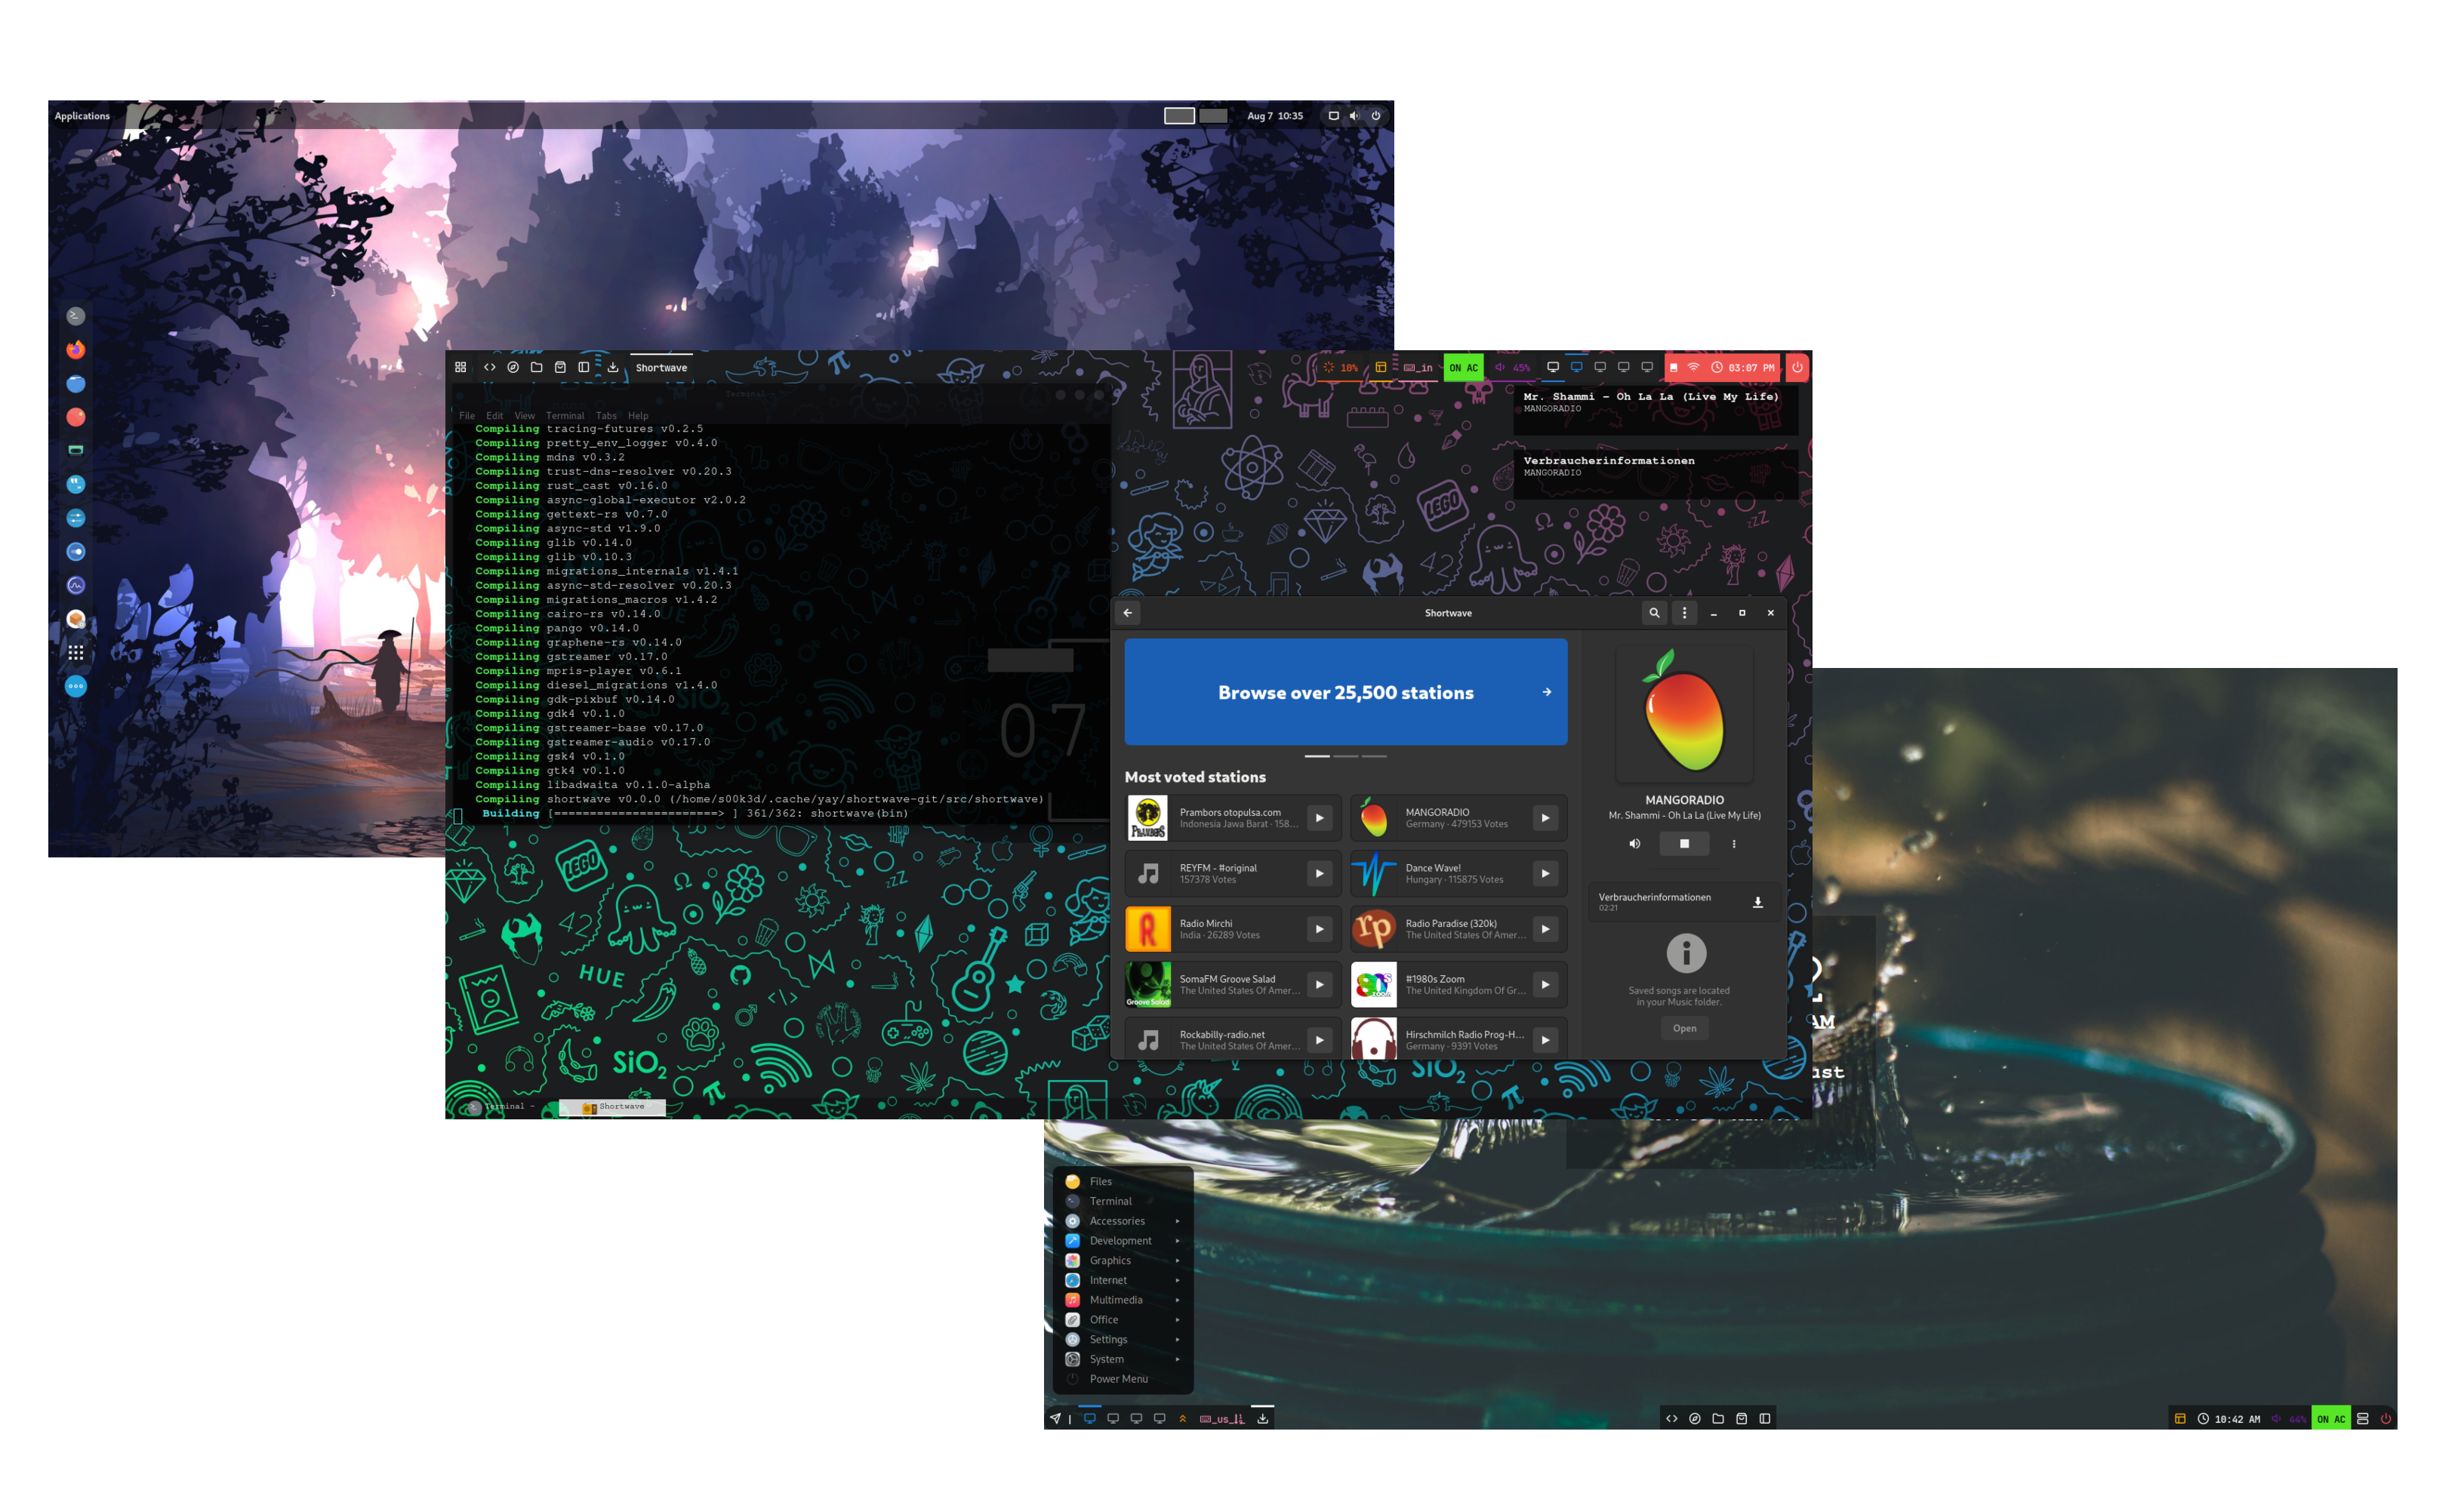Viewport: 2464px width, 1499px height.
Task: Open the Development submenu
Action: 1121,1240
